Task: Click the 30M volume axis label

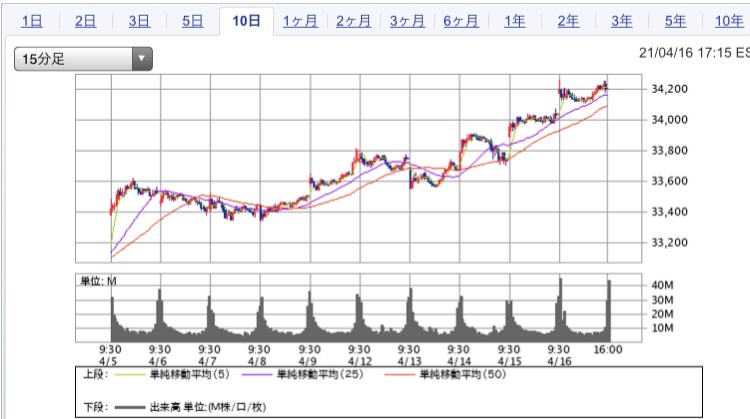Action: tap(662, 300)
